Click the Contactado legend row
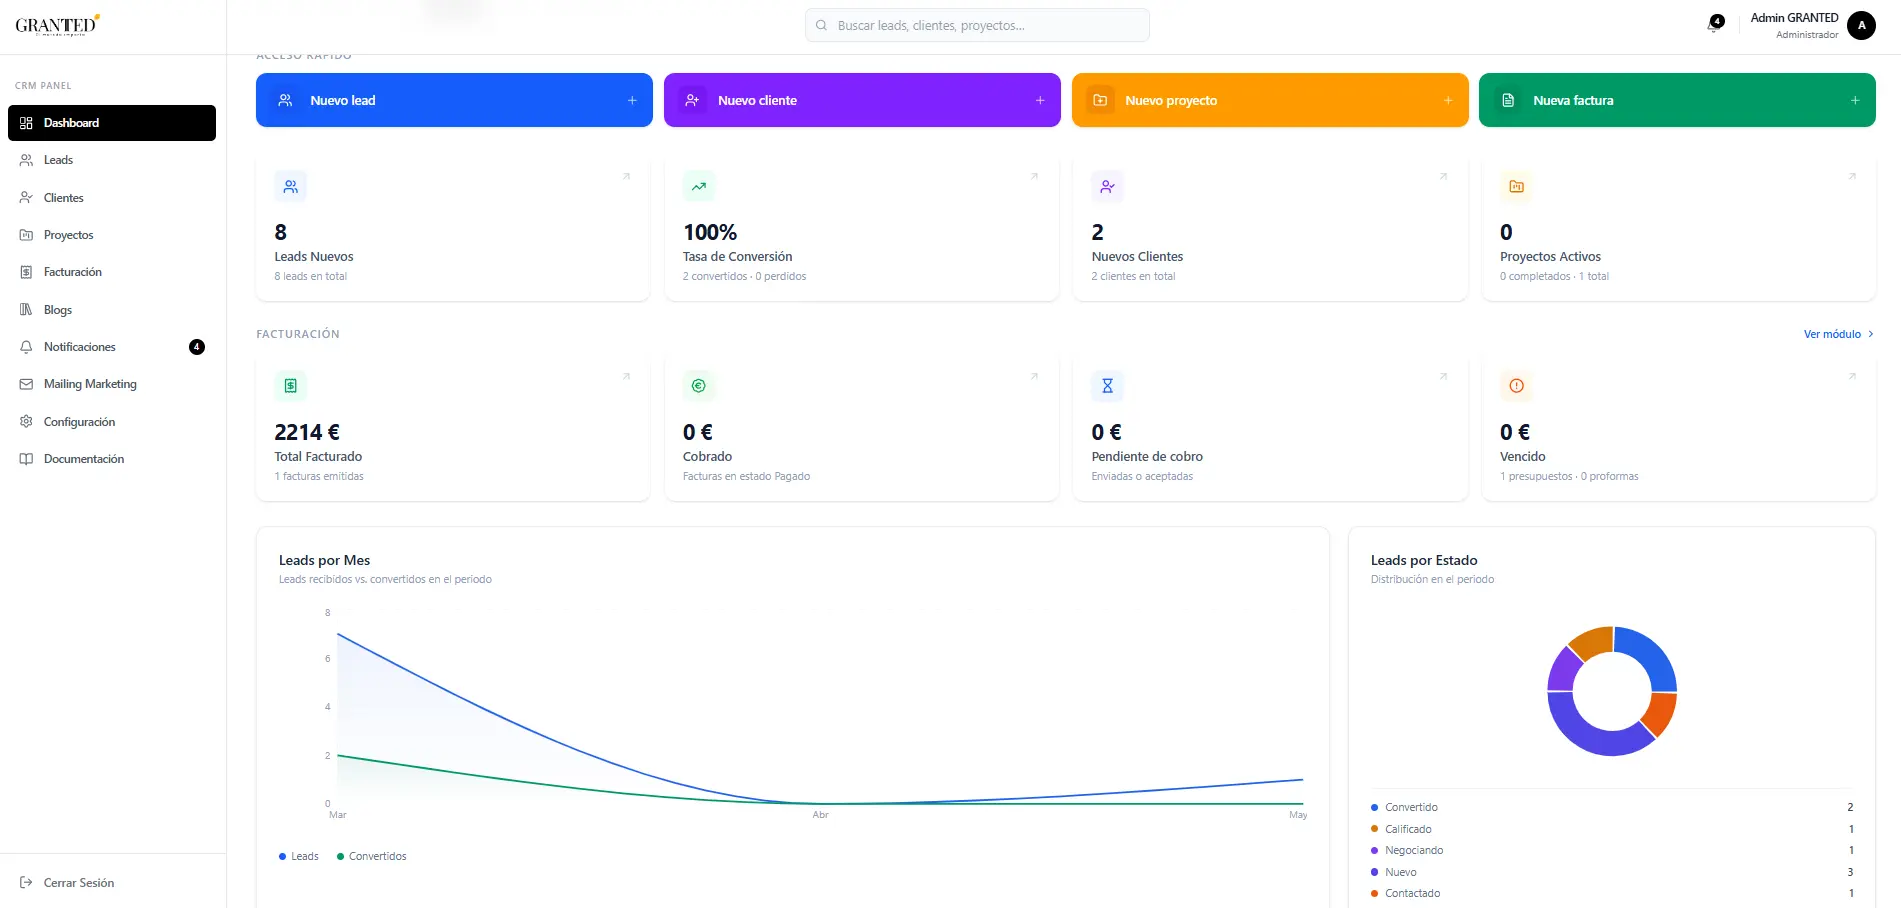Viewport: 1901px width, 908px height. 1612,893
